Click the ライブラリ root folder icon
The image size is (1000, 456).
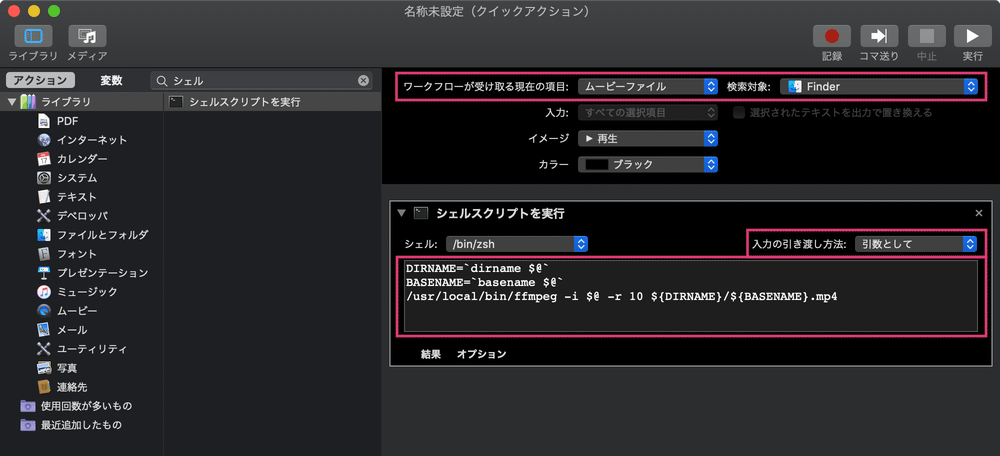pos(28,101)
